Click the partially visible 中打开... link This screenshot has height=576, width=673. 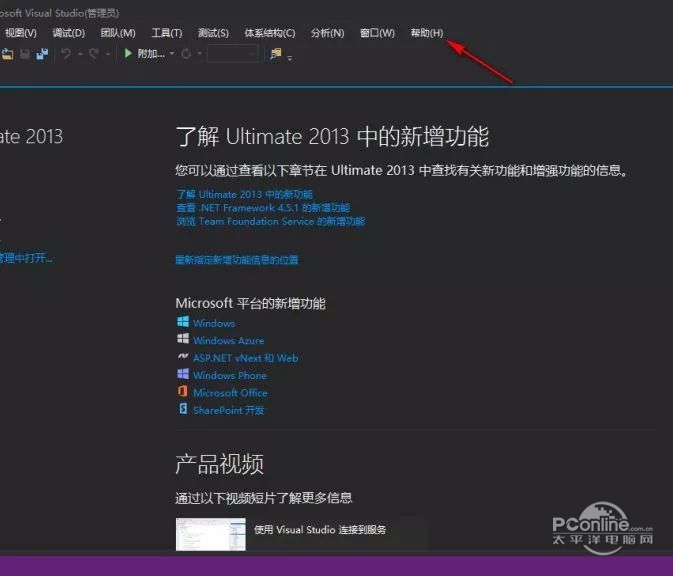point(26,258)
